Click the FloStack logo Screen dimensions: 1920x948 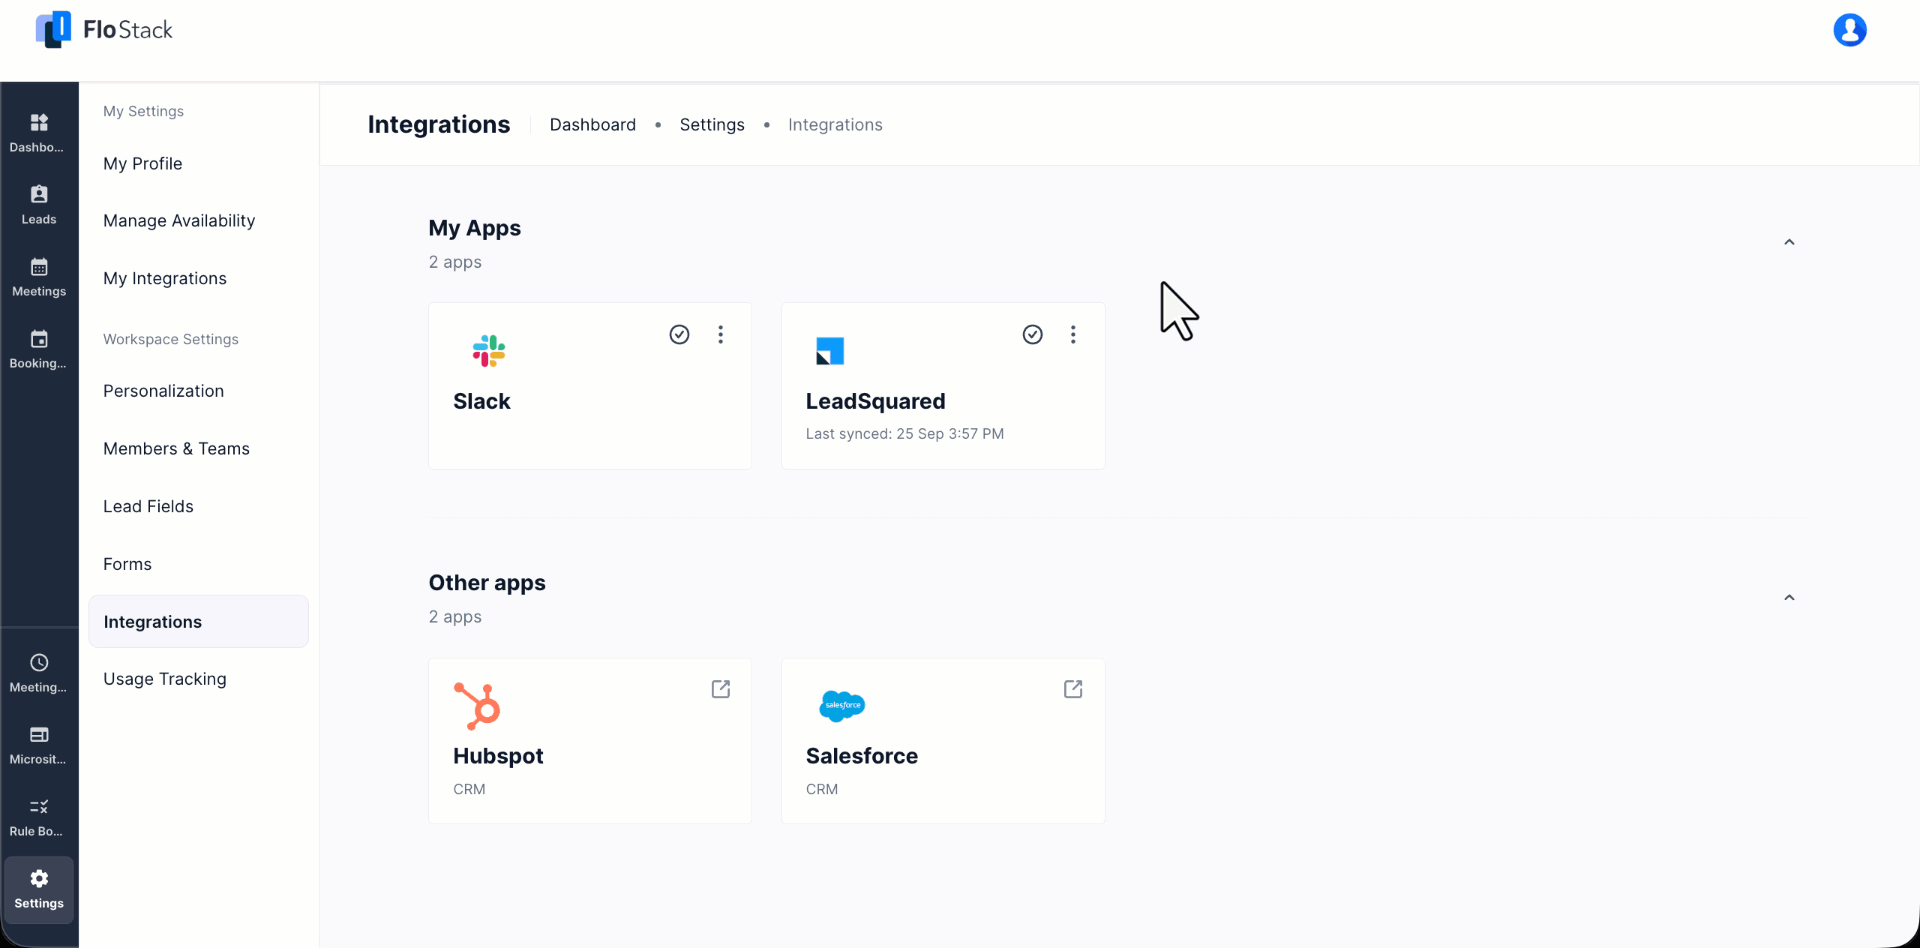[x=104, y=30]
